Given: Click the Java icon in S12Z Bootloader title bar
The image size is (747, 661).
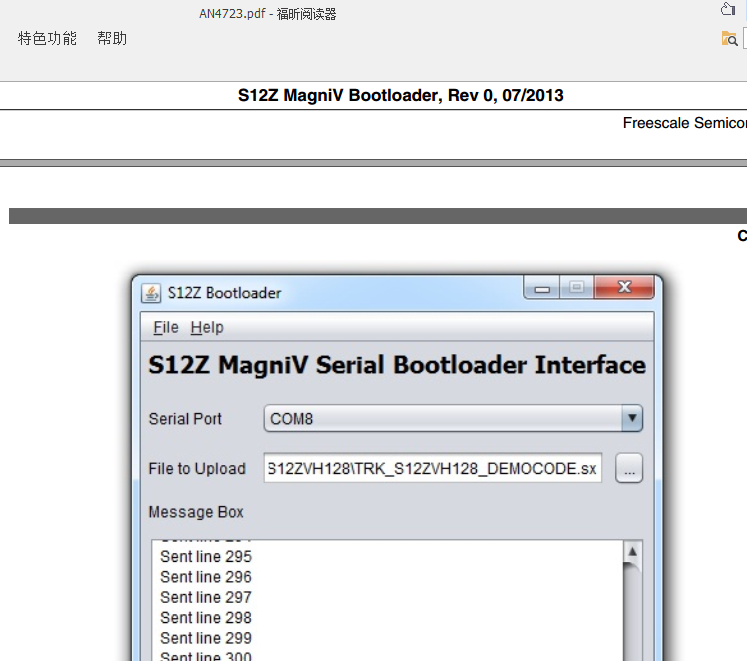Looking at the screenshot, I should click(151, 293).
